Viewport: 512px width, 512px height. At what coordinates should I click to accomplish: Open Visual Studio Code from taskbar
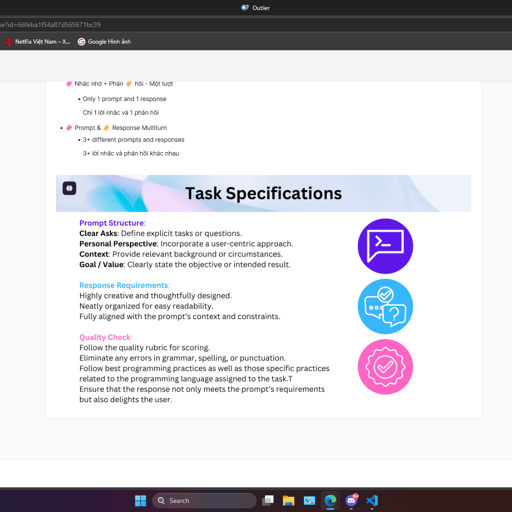coord(372,500)
